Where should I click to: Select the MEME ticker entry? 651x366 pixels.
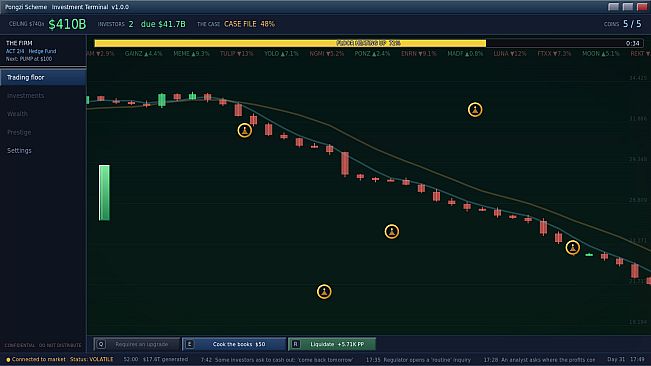[191, 54]
